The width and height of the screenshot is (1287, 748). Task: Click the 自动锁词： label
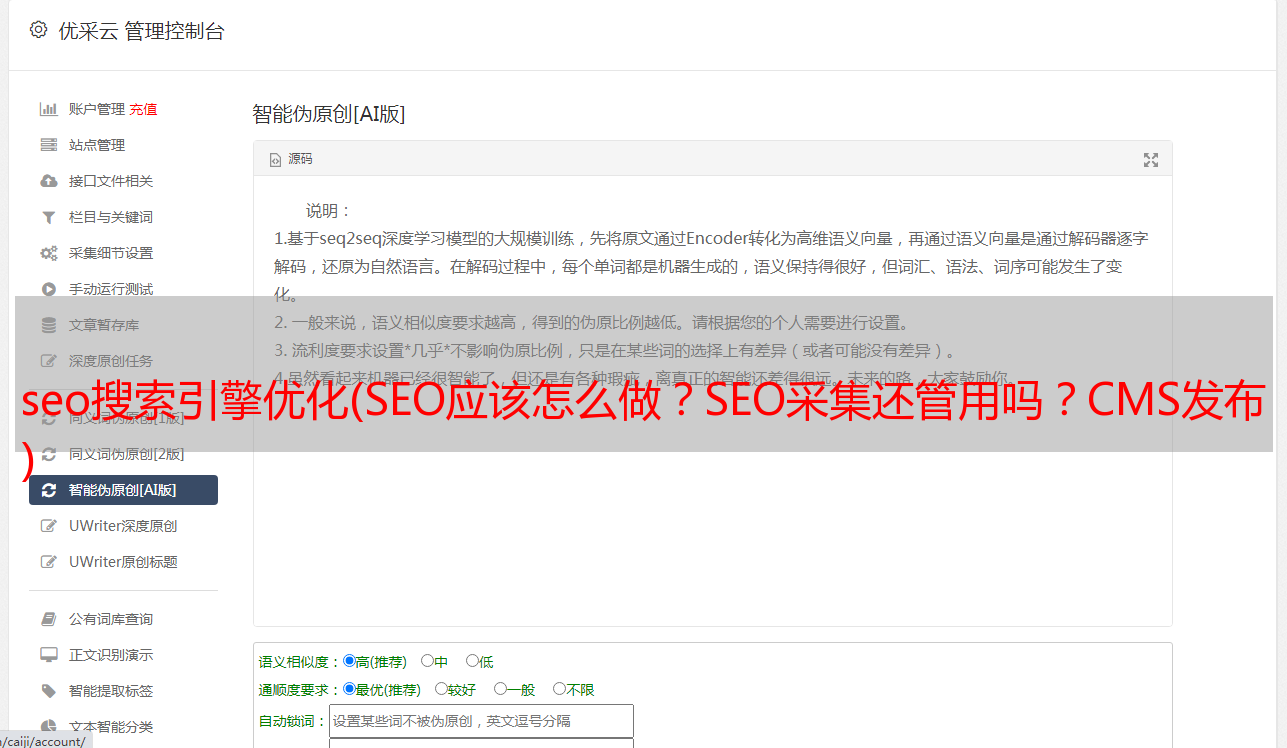click(x=293, y=721)
